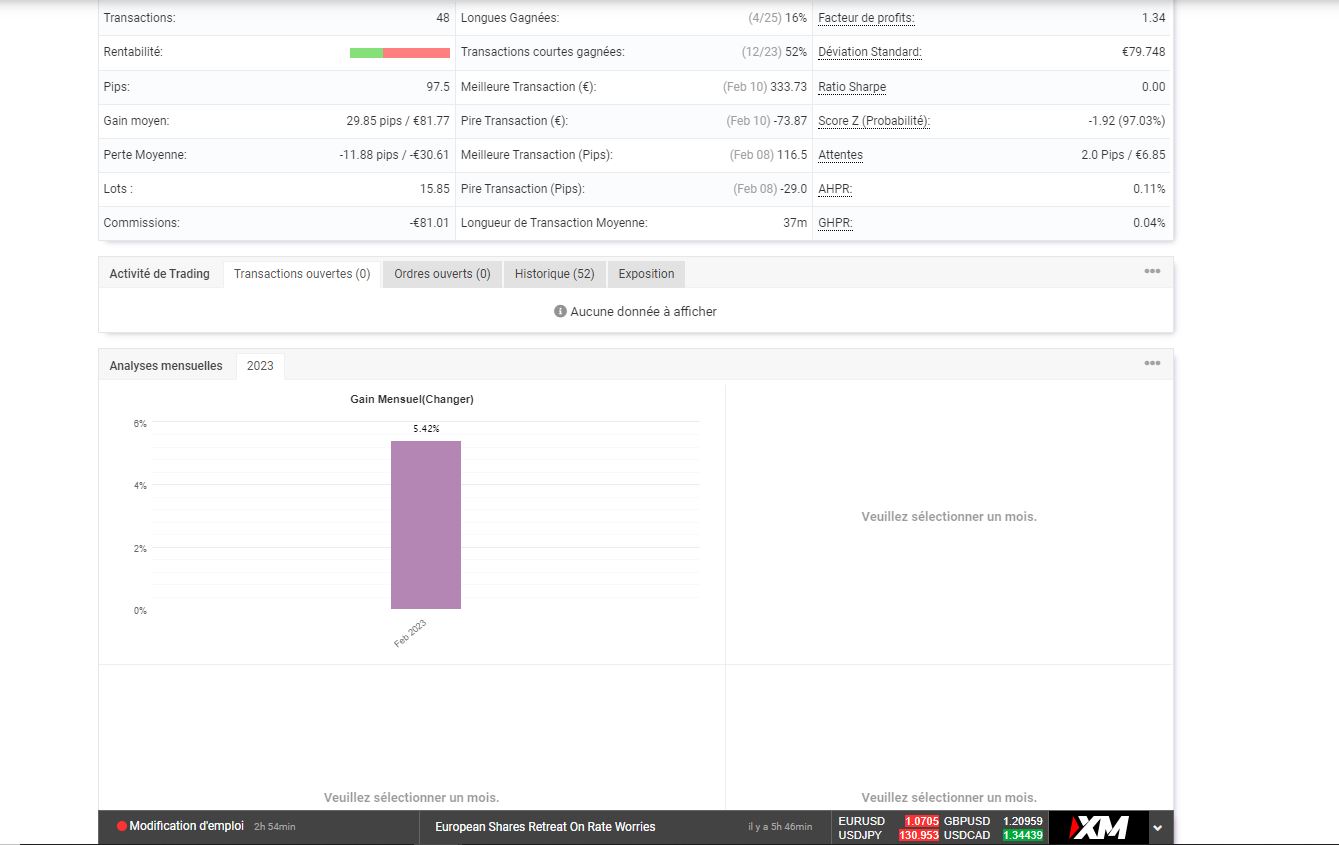
Task: Open the Facteur de profits definition link
Action: 866,18
